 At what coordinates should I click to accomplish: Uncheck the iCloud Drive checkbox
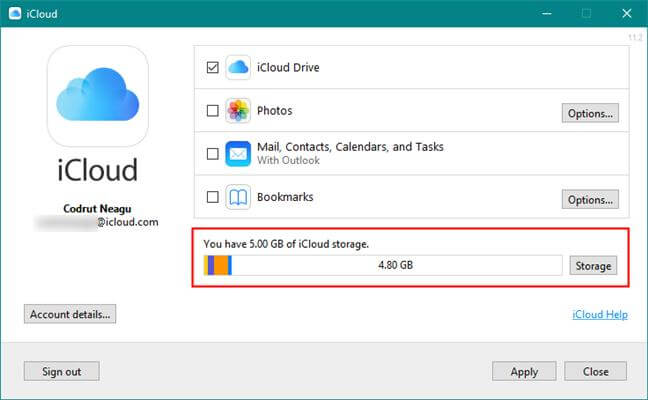click(x=212, y=68)
